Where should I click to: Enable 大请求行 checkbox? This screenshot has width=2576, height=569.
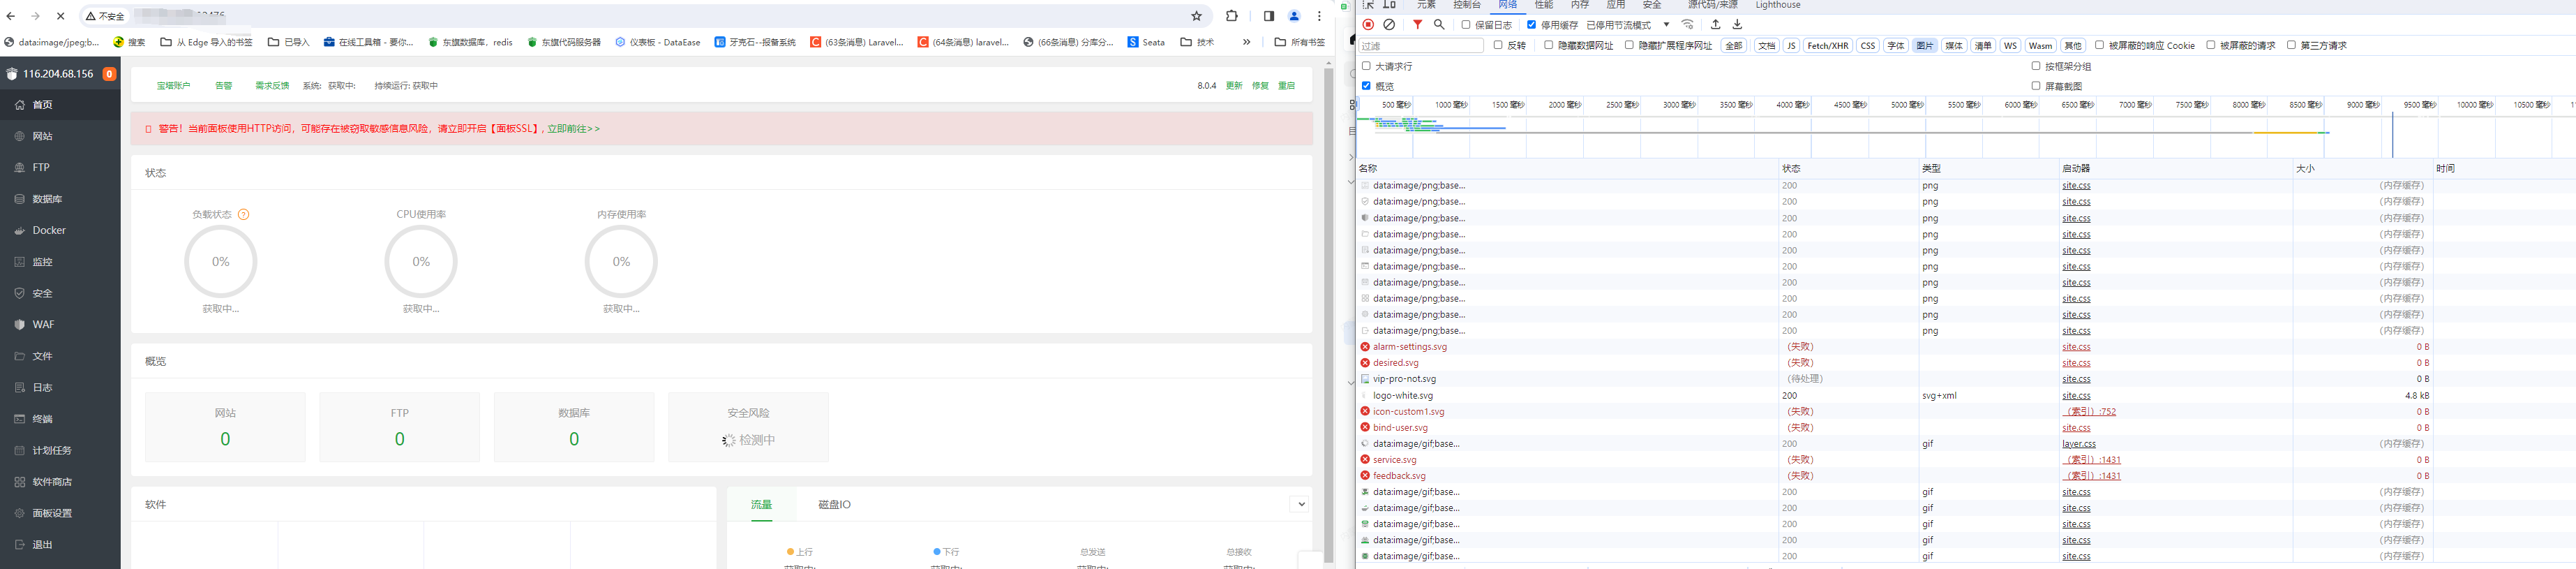(x=1366, y=66)
